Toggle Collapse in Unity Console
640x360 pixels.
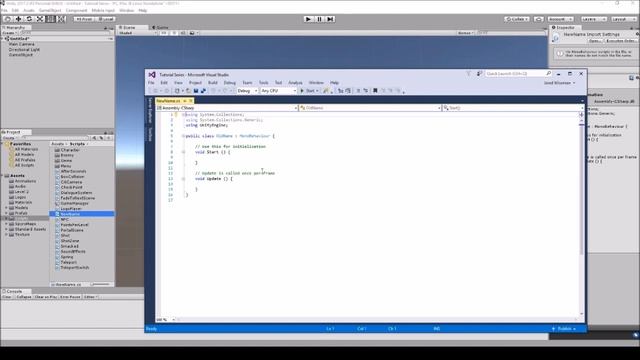(24, 297)
